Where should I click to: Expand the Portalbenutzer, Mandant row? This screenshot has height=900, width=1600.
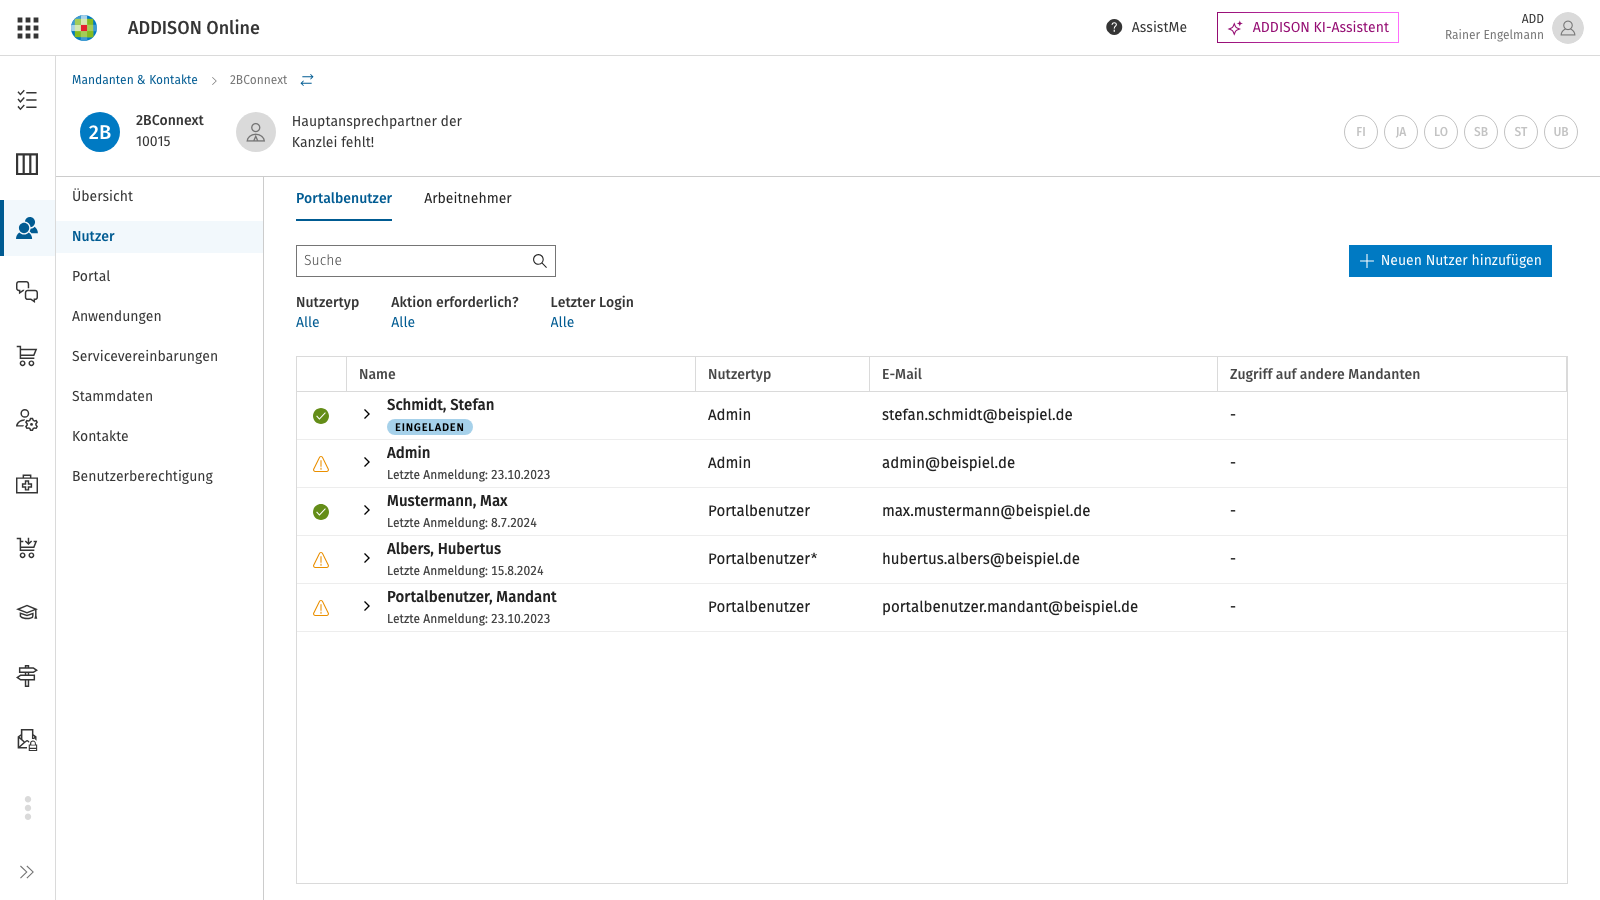tap(367, 606)
